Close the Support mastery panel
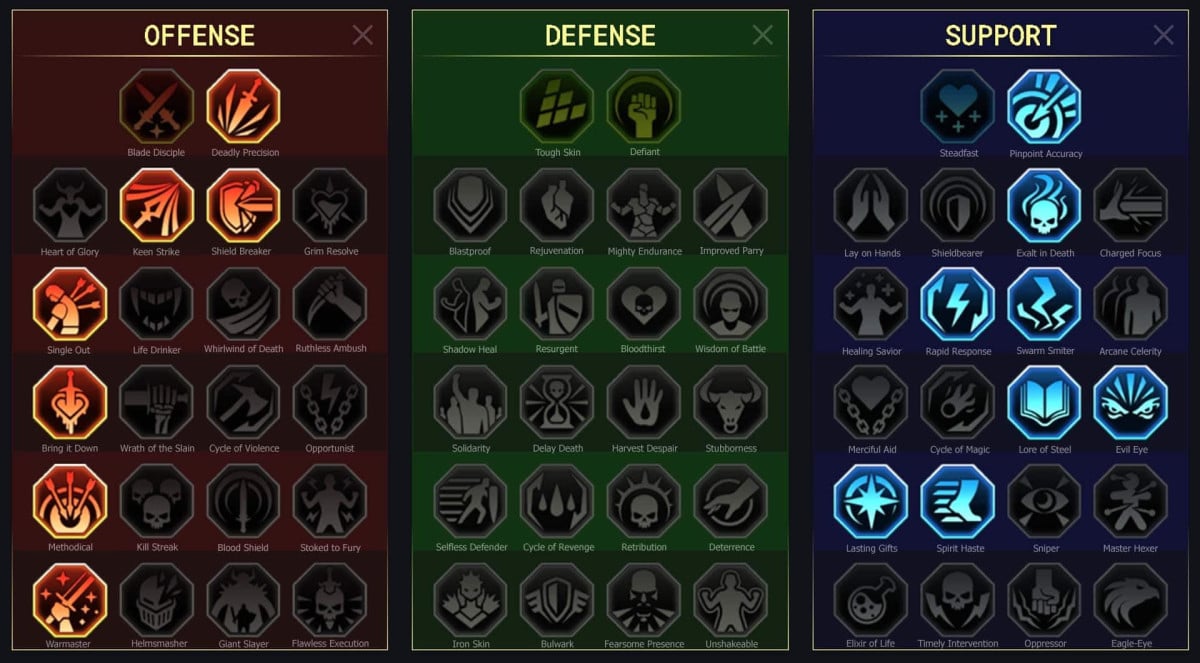 pyautogui.click(x=1164, y=35)
